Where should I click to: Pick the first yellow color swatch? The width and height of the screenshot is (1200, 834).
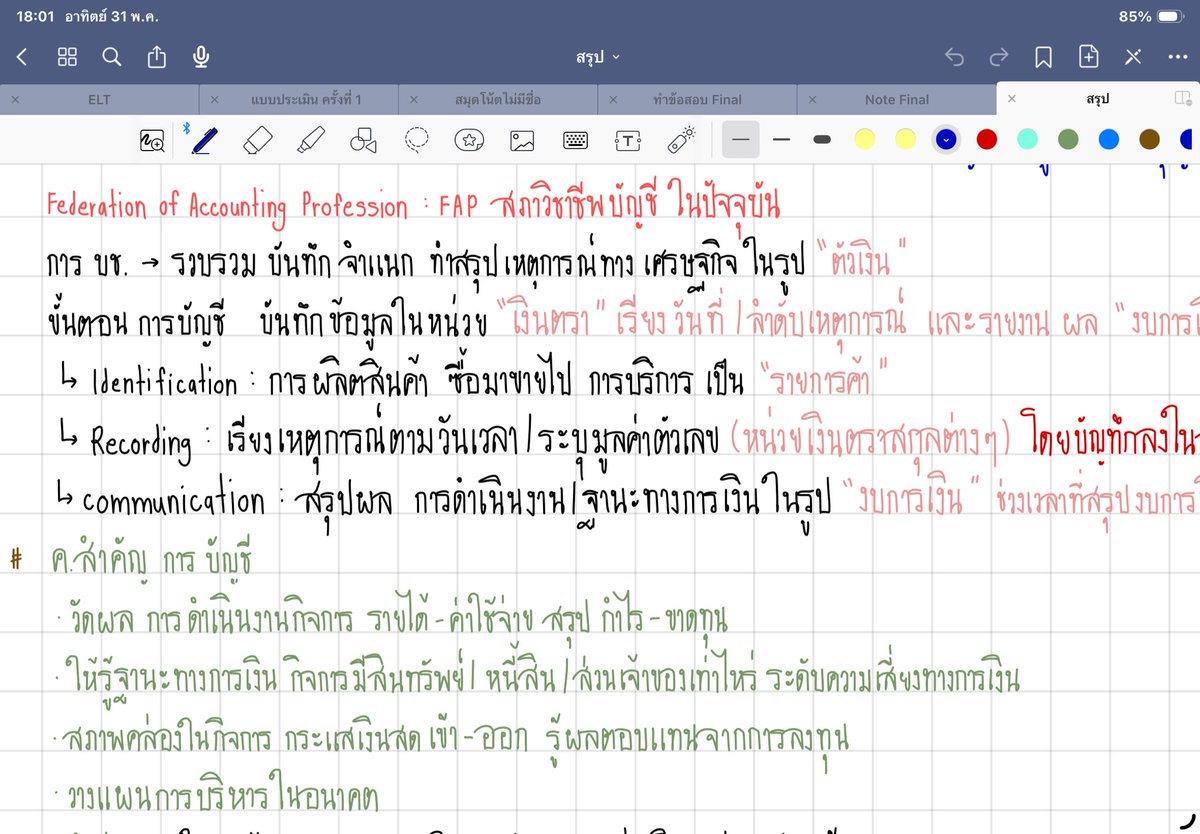[866, 139]
